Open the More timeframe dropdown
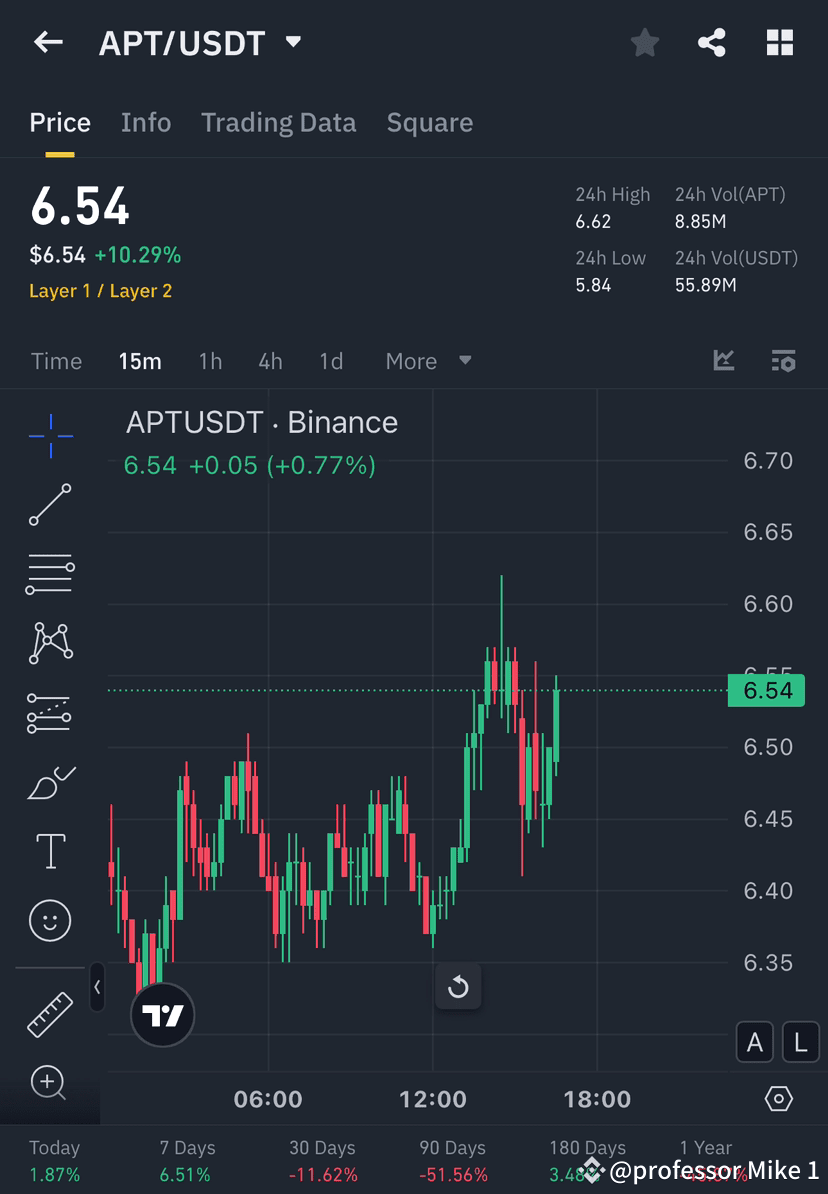 pyautogui.click(x=427, y=361)
